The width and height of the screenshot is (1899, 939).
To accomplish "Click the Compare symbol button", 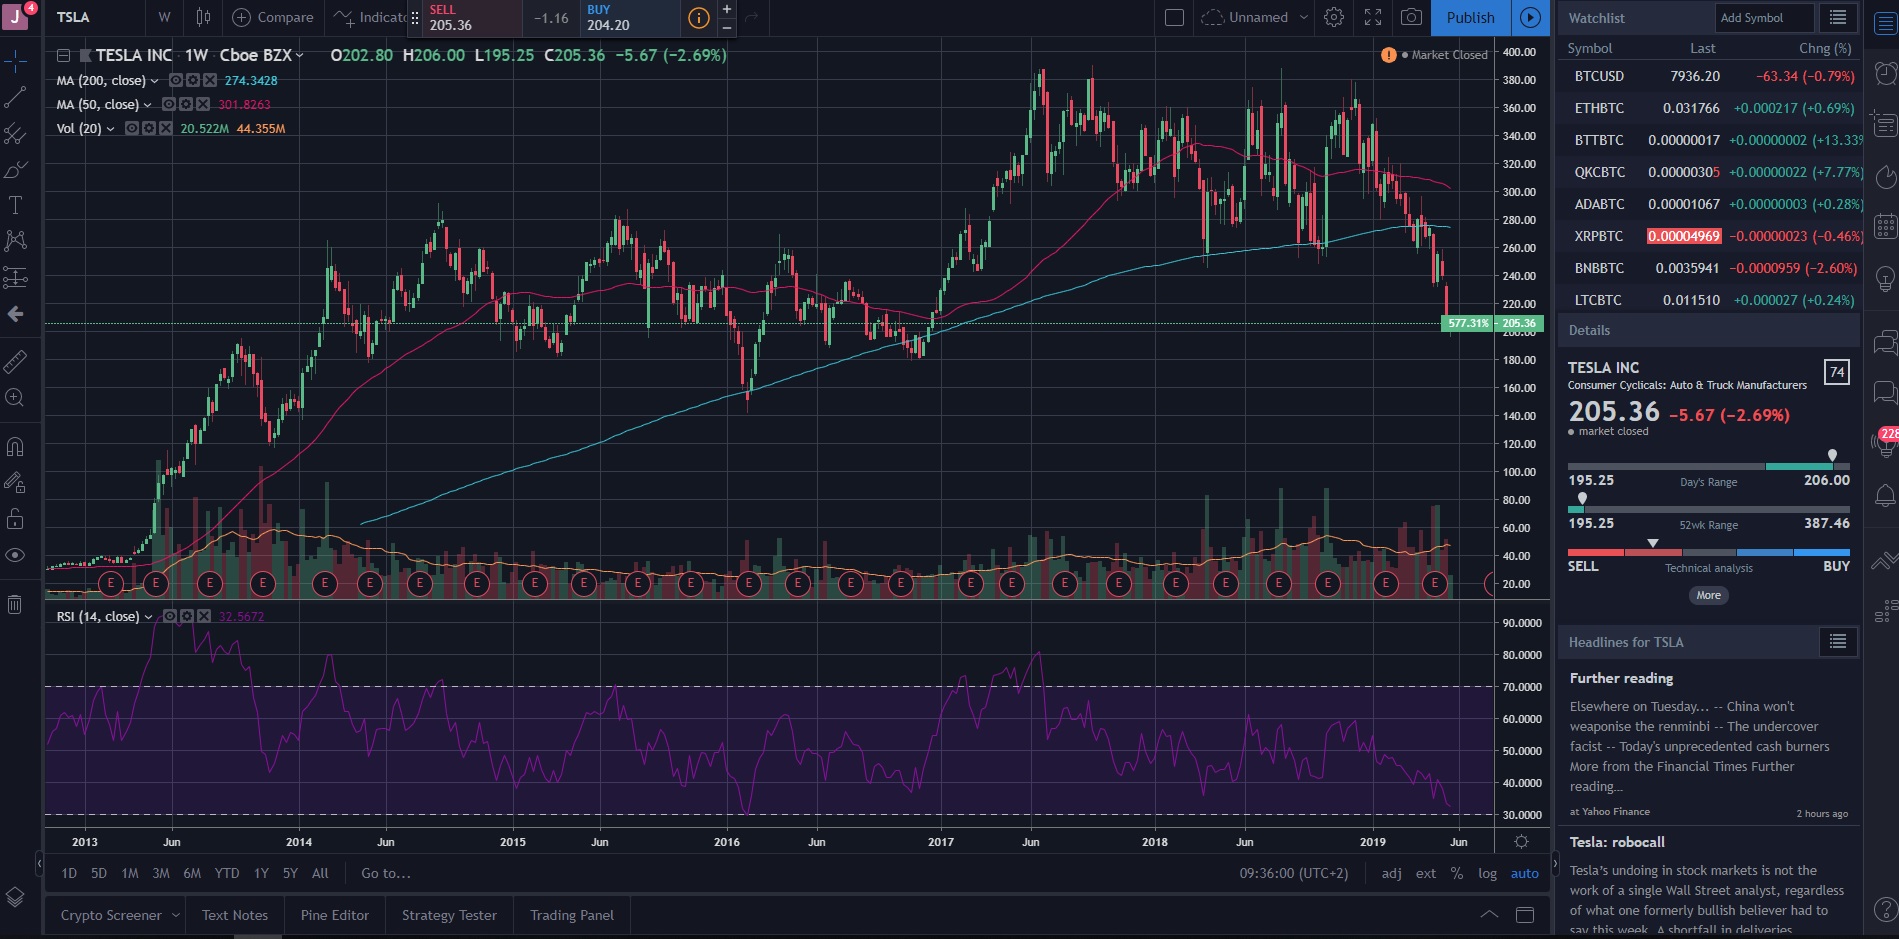I will (x=273, y=17).
